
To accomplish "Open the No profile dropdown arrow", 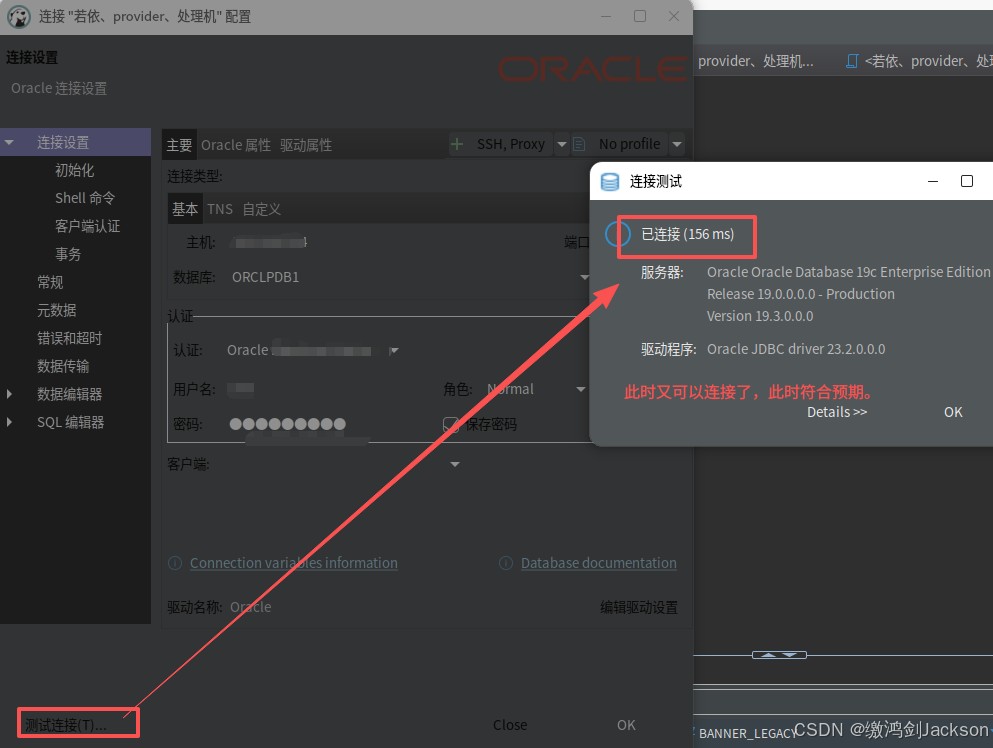I will point(677,144).
